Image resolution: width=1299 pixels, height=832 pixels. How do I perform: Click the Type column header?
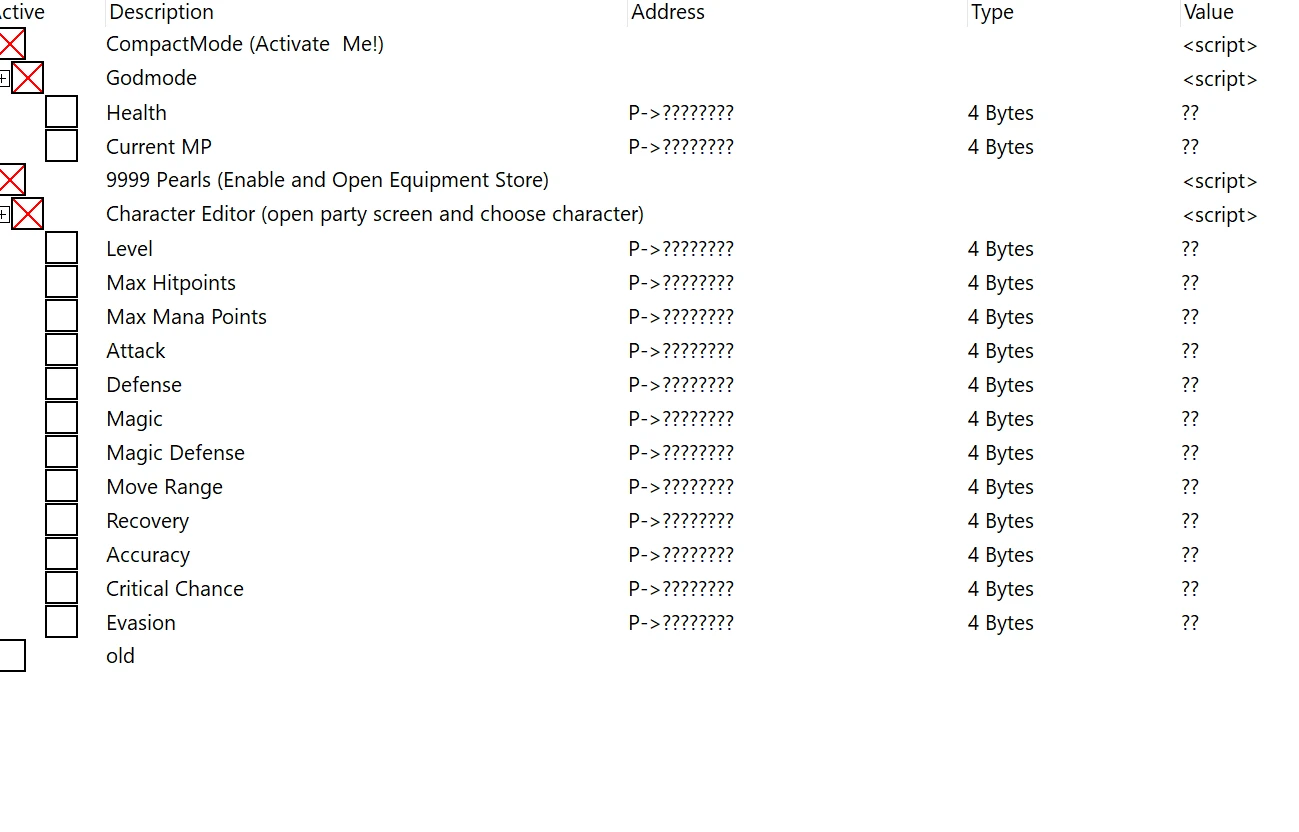click(x=992, y=12)
